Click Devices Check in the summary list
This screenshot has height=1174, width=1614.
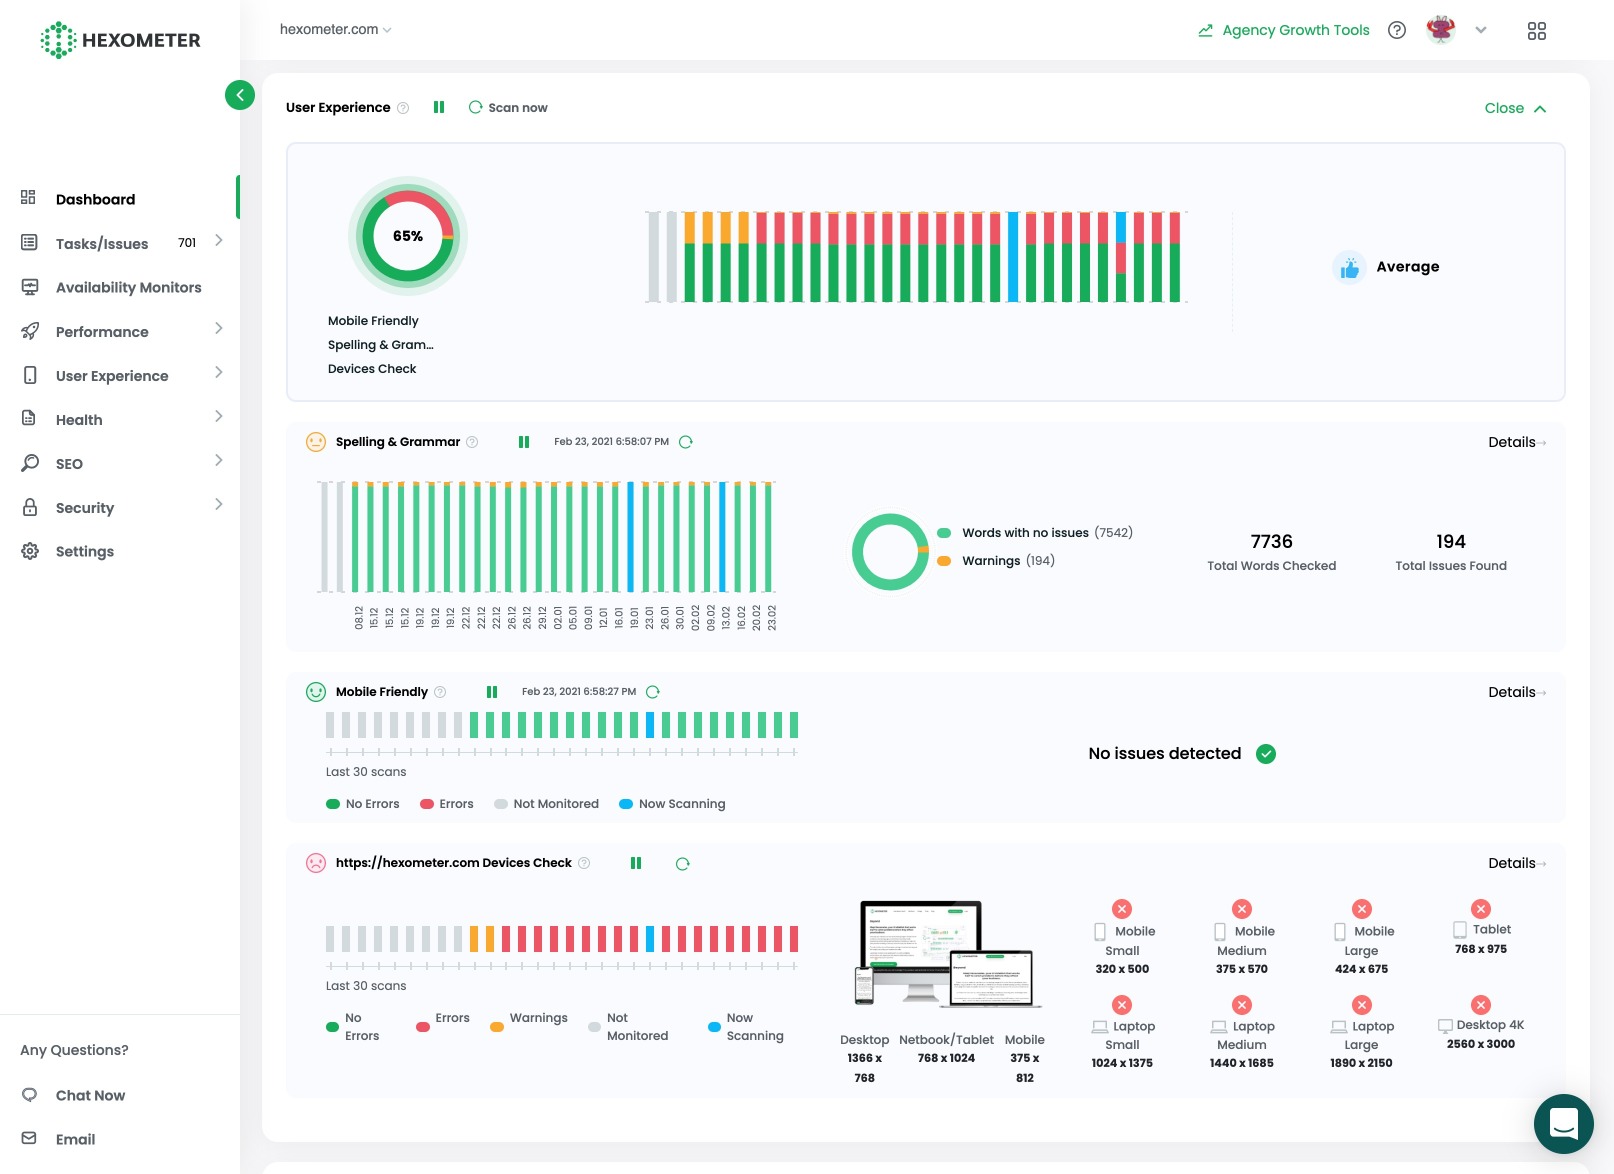coord(372,369)
